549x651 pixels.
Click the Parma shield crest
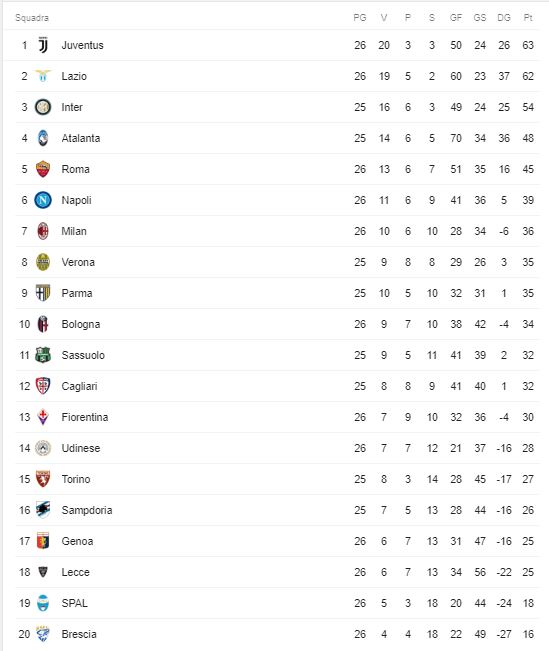[43, 293]
